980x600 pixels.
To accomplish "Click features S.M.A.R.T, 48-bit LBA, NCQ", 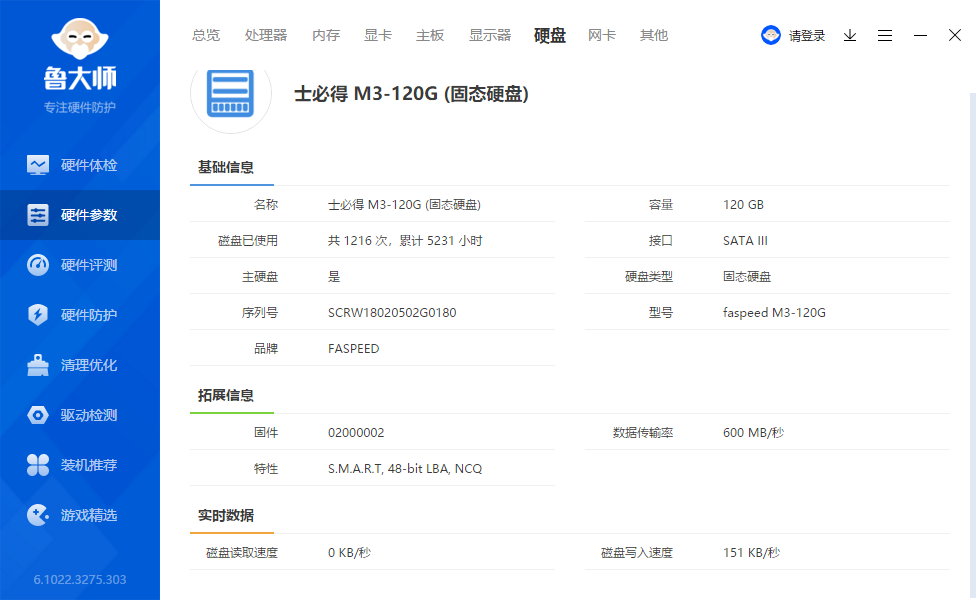I will pos(404,469).
